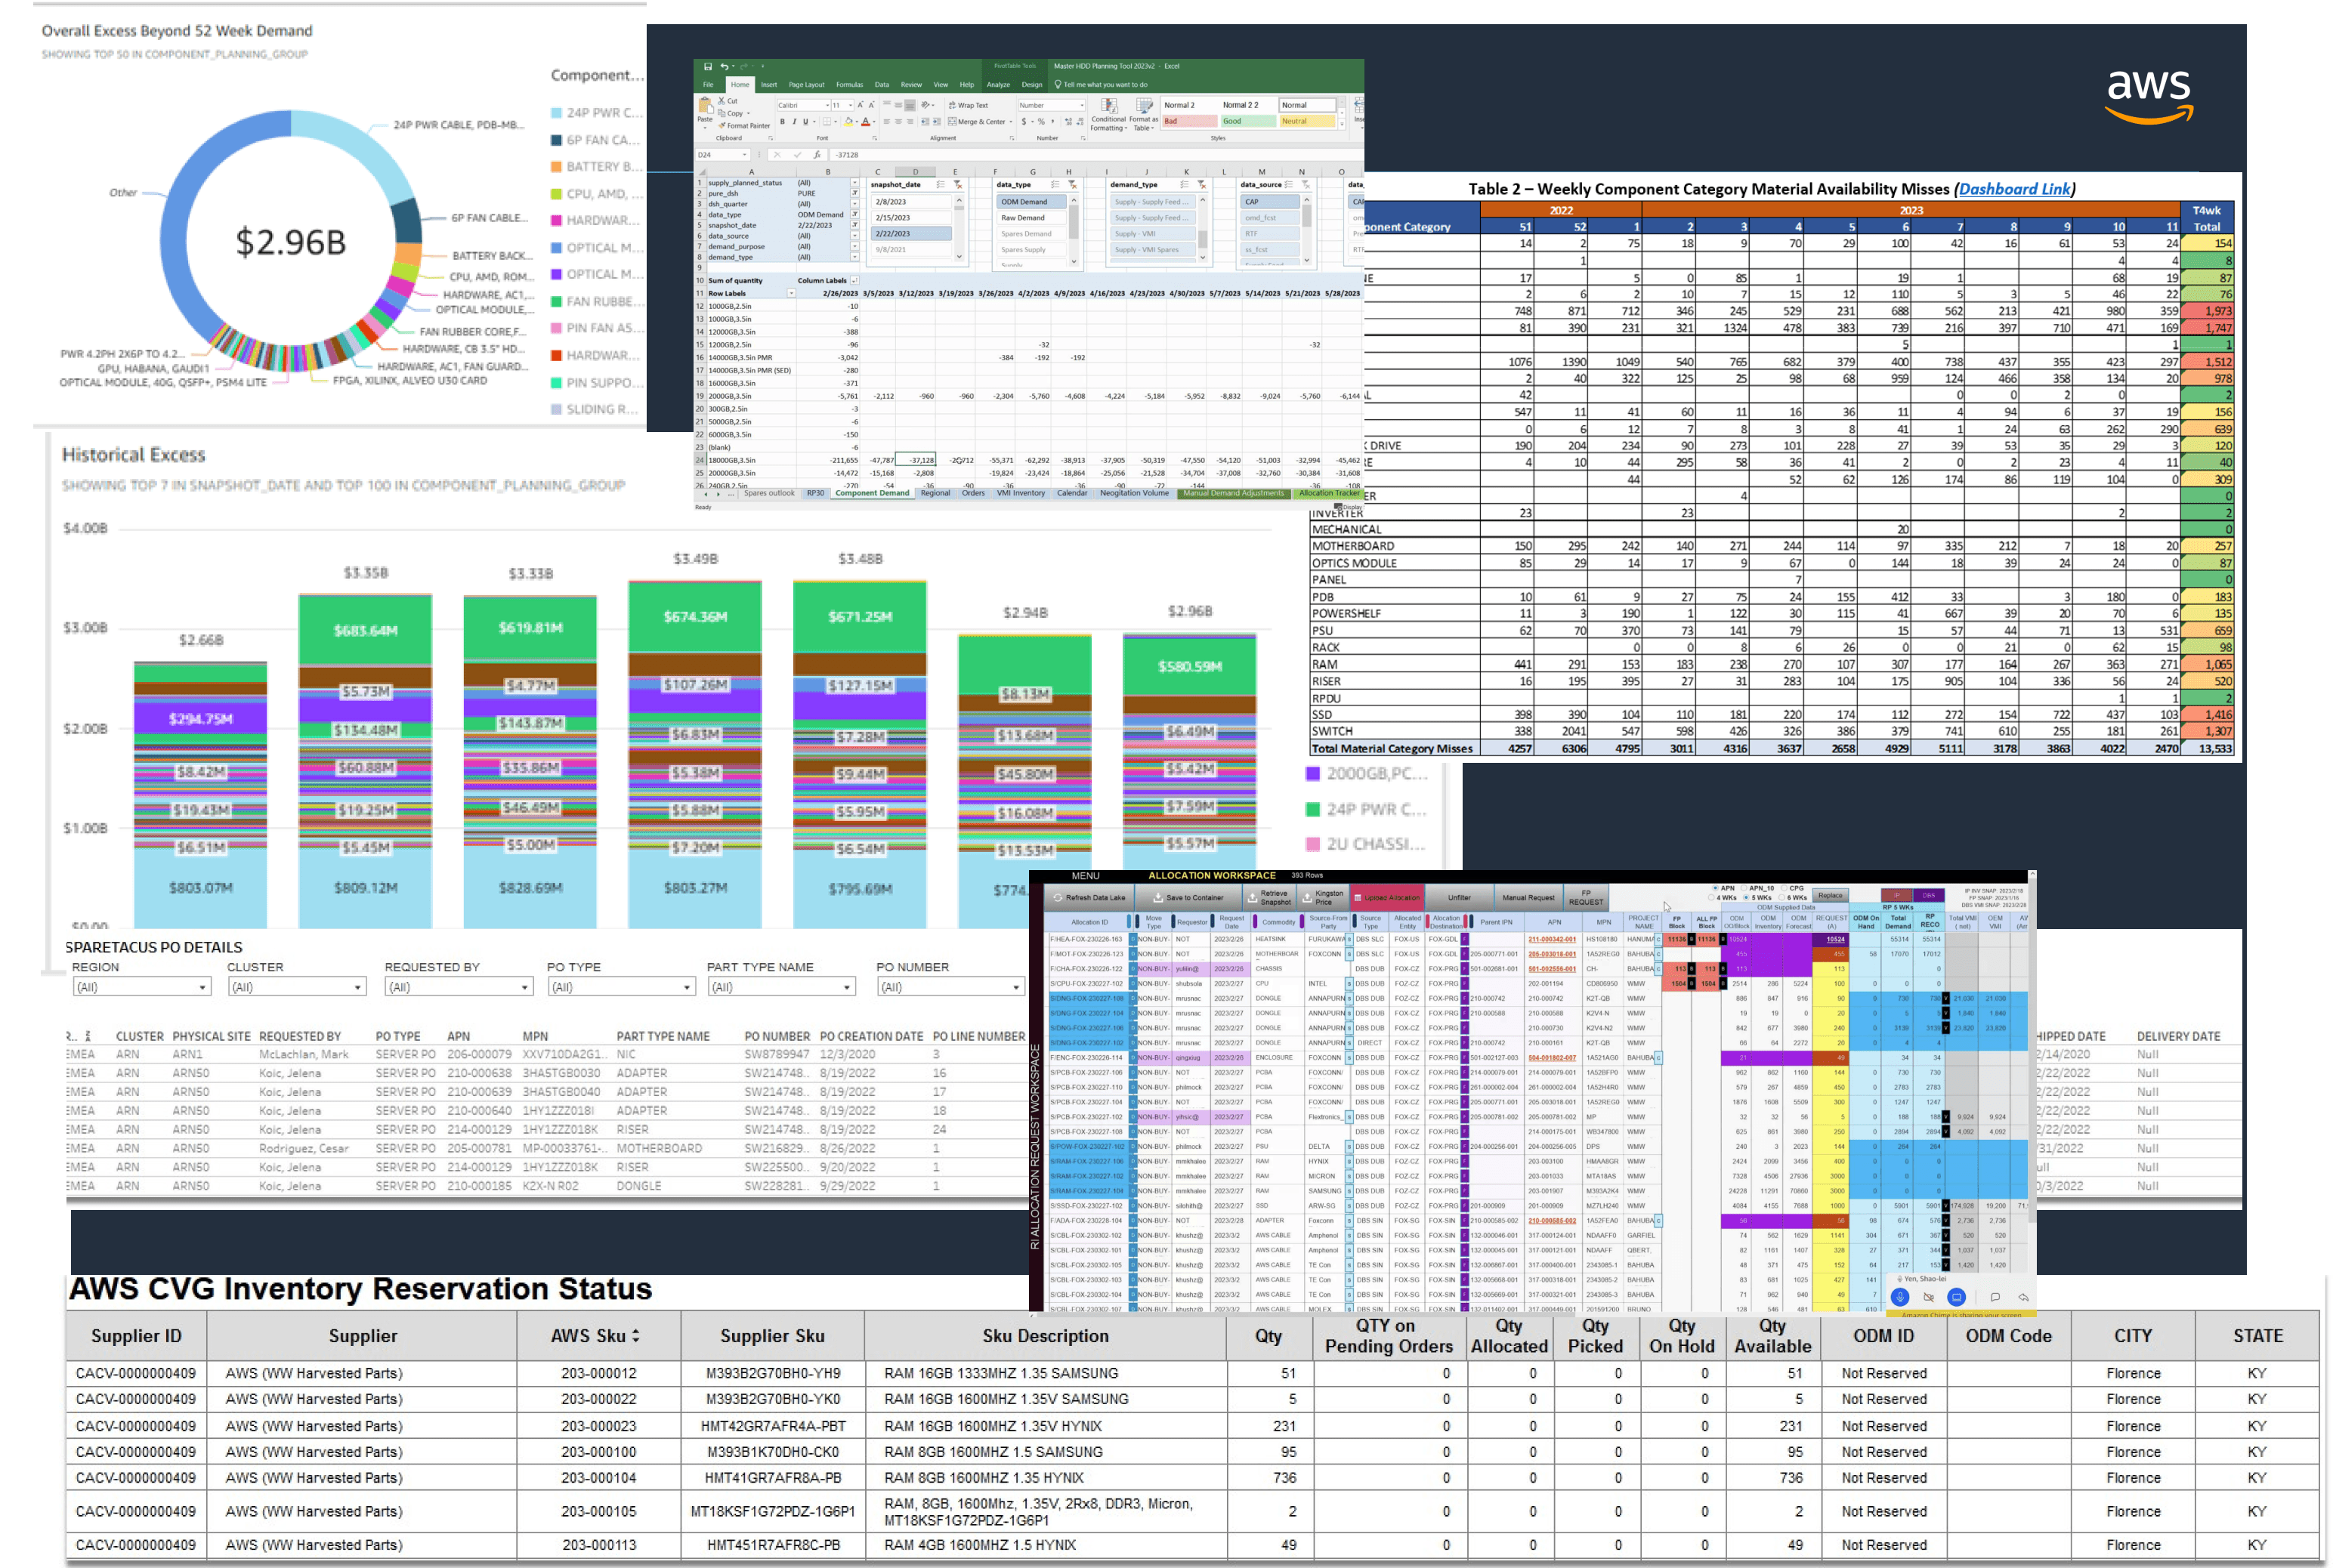Click the Copy icon in the Clipboard group
The height and width of the screenshot is (1568, 2333).
[x=721, y=113]
